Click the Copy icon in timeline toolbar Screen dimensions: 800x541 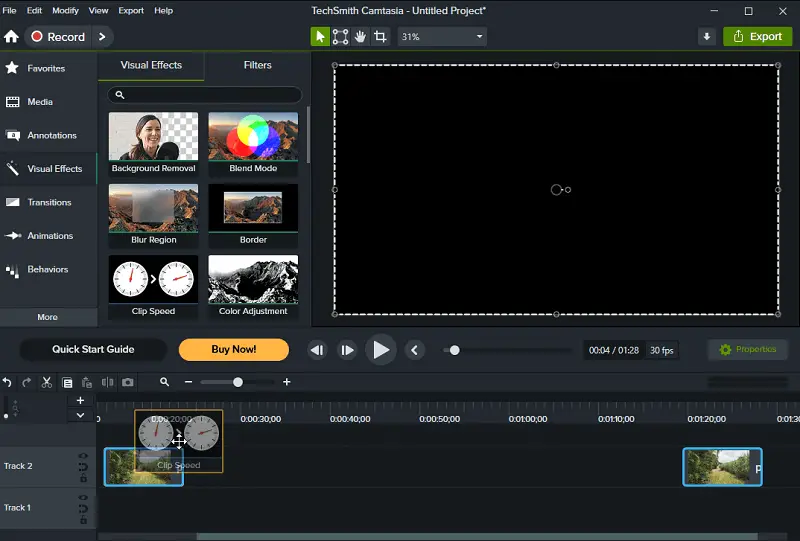click(67, 382)
